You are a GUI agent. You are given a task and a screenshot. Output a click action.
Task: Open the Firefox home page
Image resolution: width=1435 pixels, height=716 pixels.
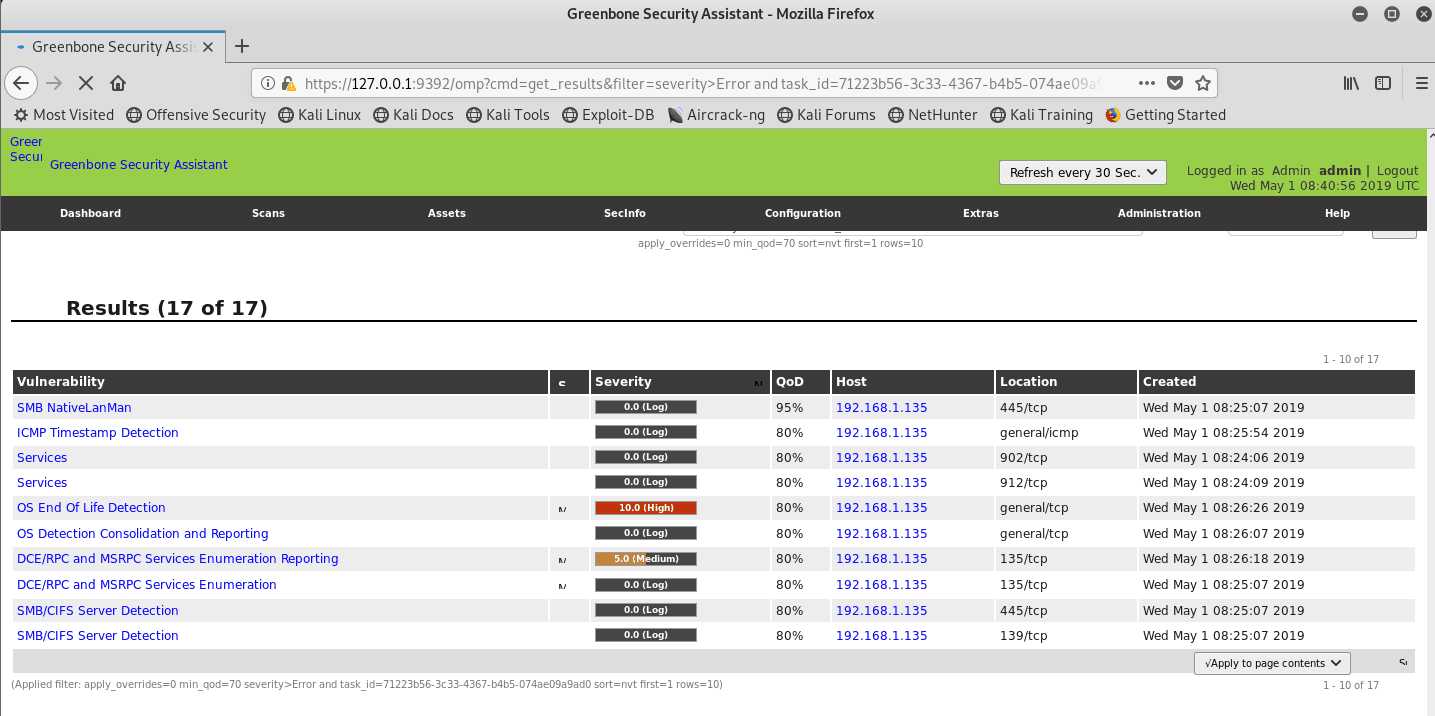pos(118,83)
